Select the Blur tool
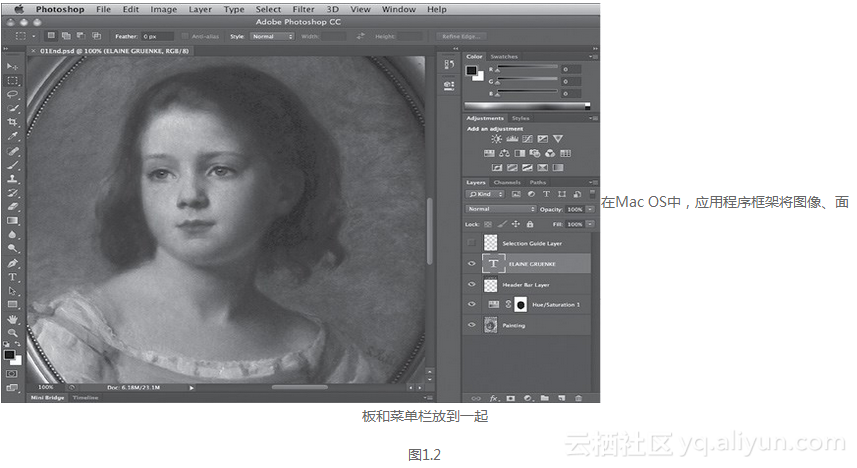Viewport: 857px width, 468px height. tap(12, 235)
